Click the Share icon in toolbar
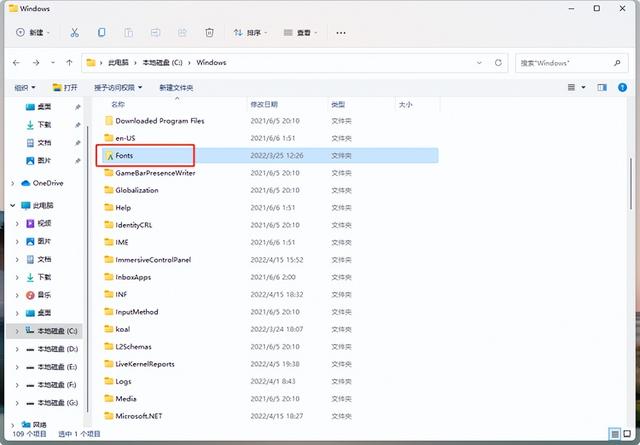 (x=182, y=33)
